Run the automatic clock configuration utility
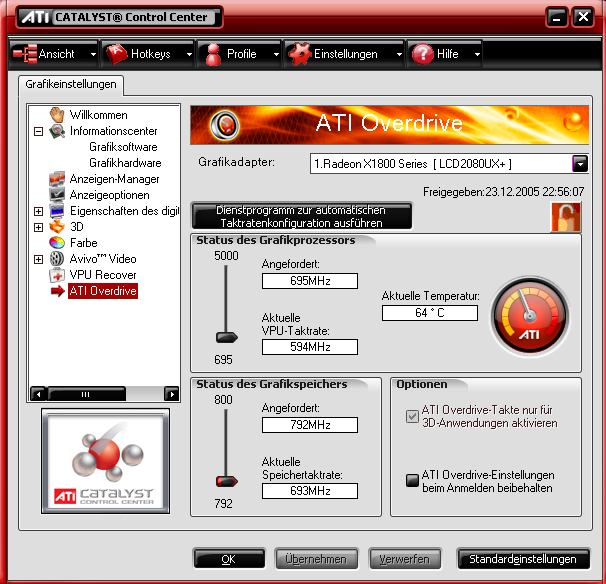The height and width of the screenshot is (584, 606). pyautogui.click(x=302, y=216)
